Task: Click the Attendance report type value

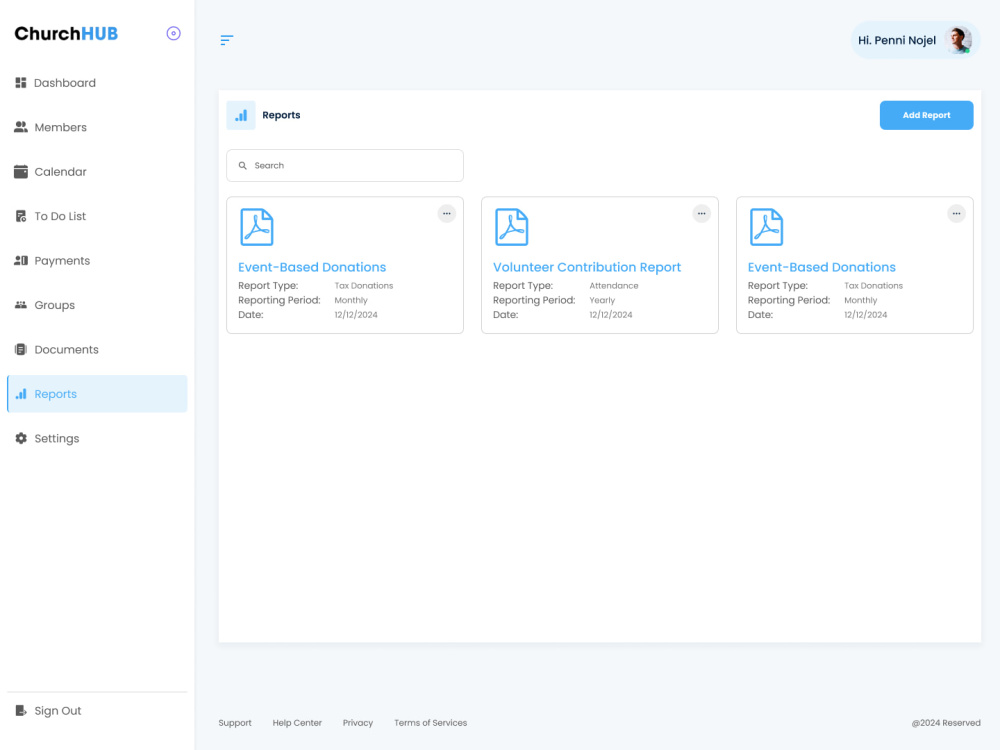Action: [x=614, y=286]
